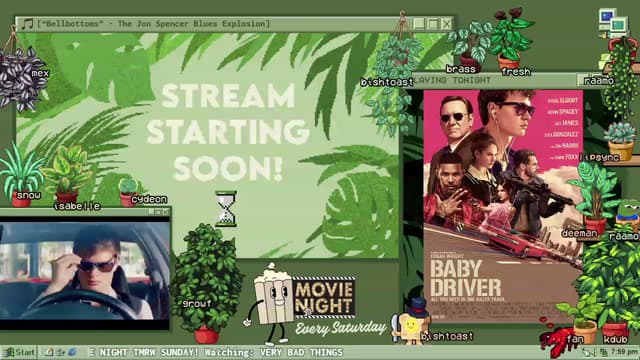
Task: Click the taskbar clock showing 7:59 pm
Action: point(624,352)
